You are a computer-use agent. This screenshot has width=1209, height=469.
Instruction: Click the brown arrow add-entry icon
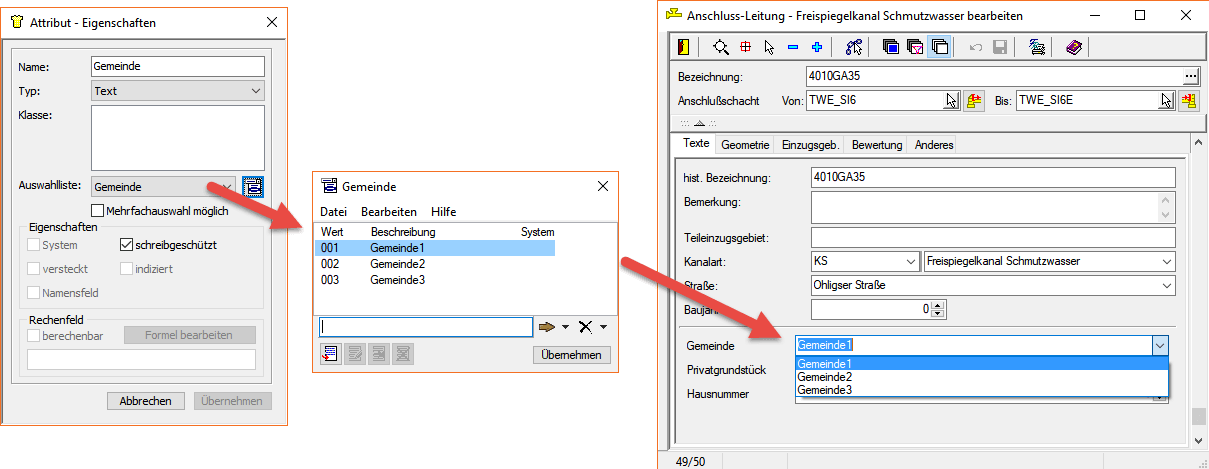pyautogui.click(x=549, y=327)
